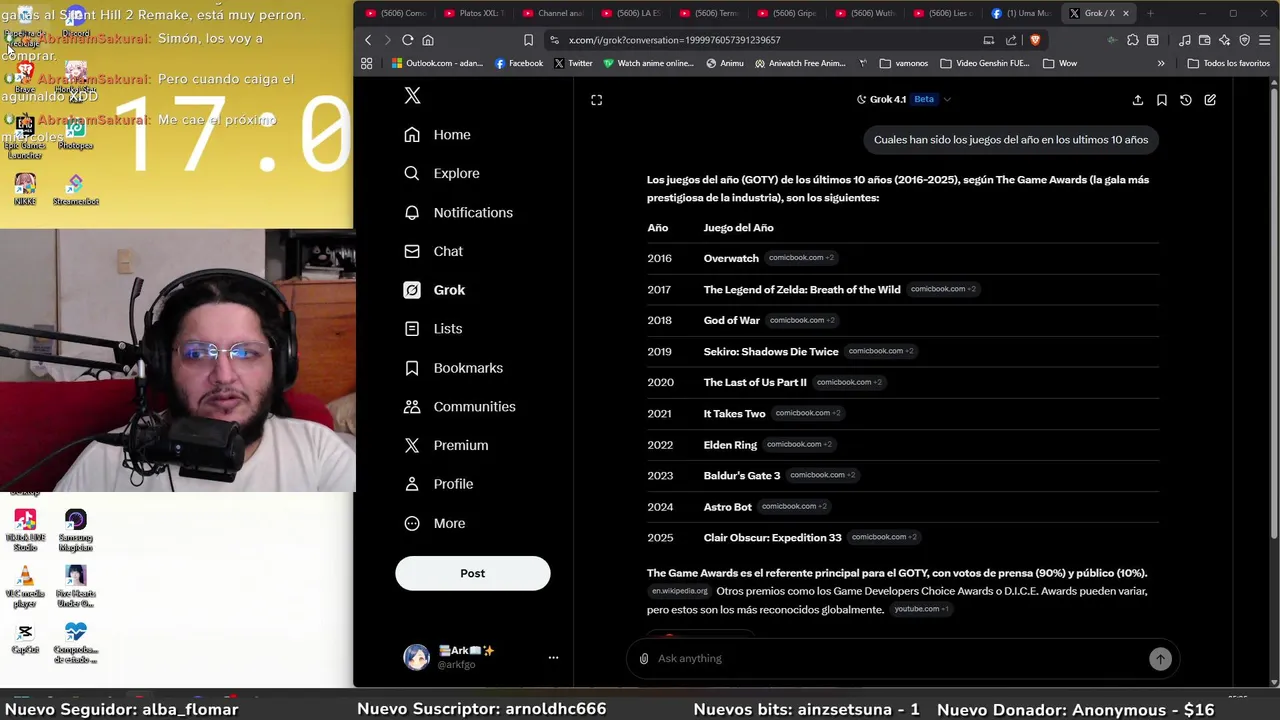The height and width of the screenshot is (720, 1280).
Task: Open en.wikipedia.org source citation
Action: click(x=679, y=591)
